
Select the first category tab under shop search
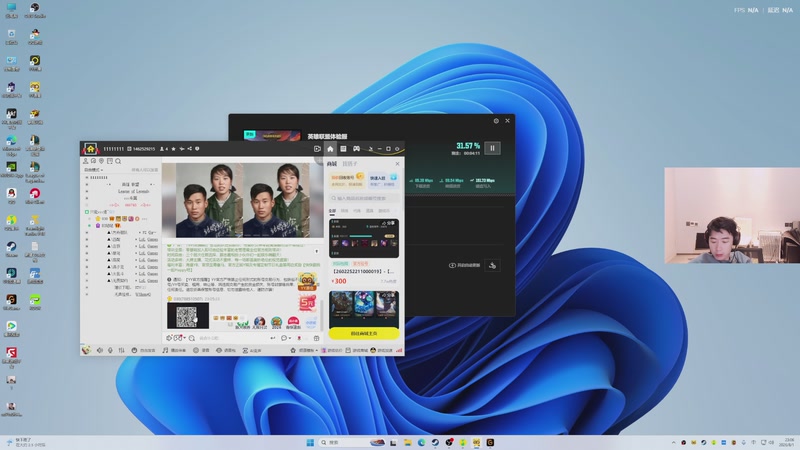coord(332,211)
